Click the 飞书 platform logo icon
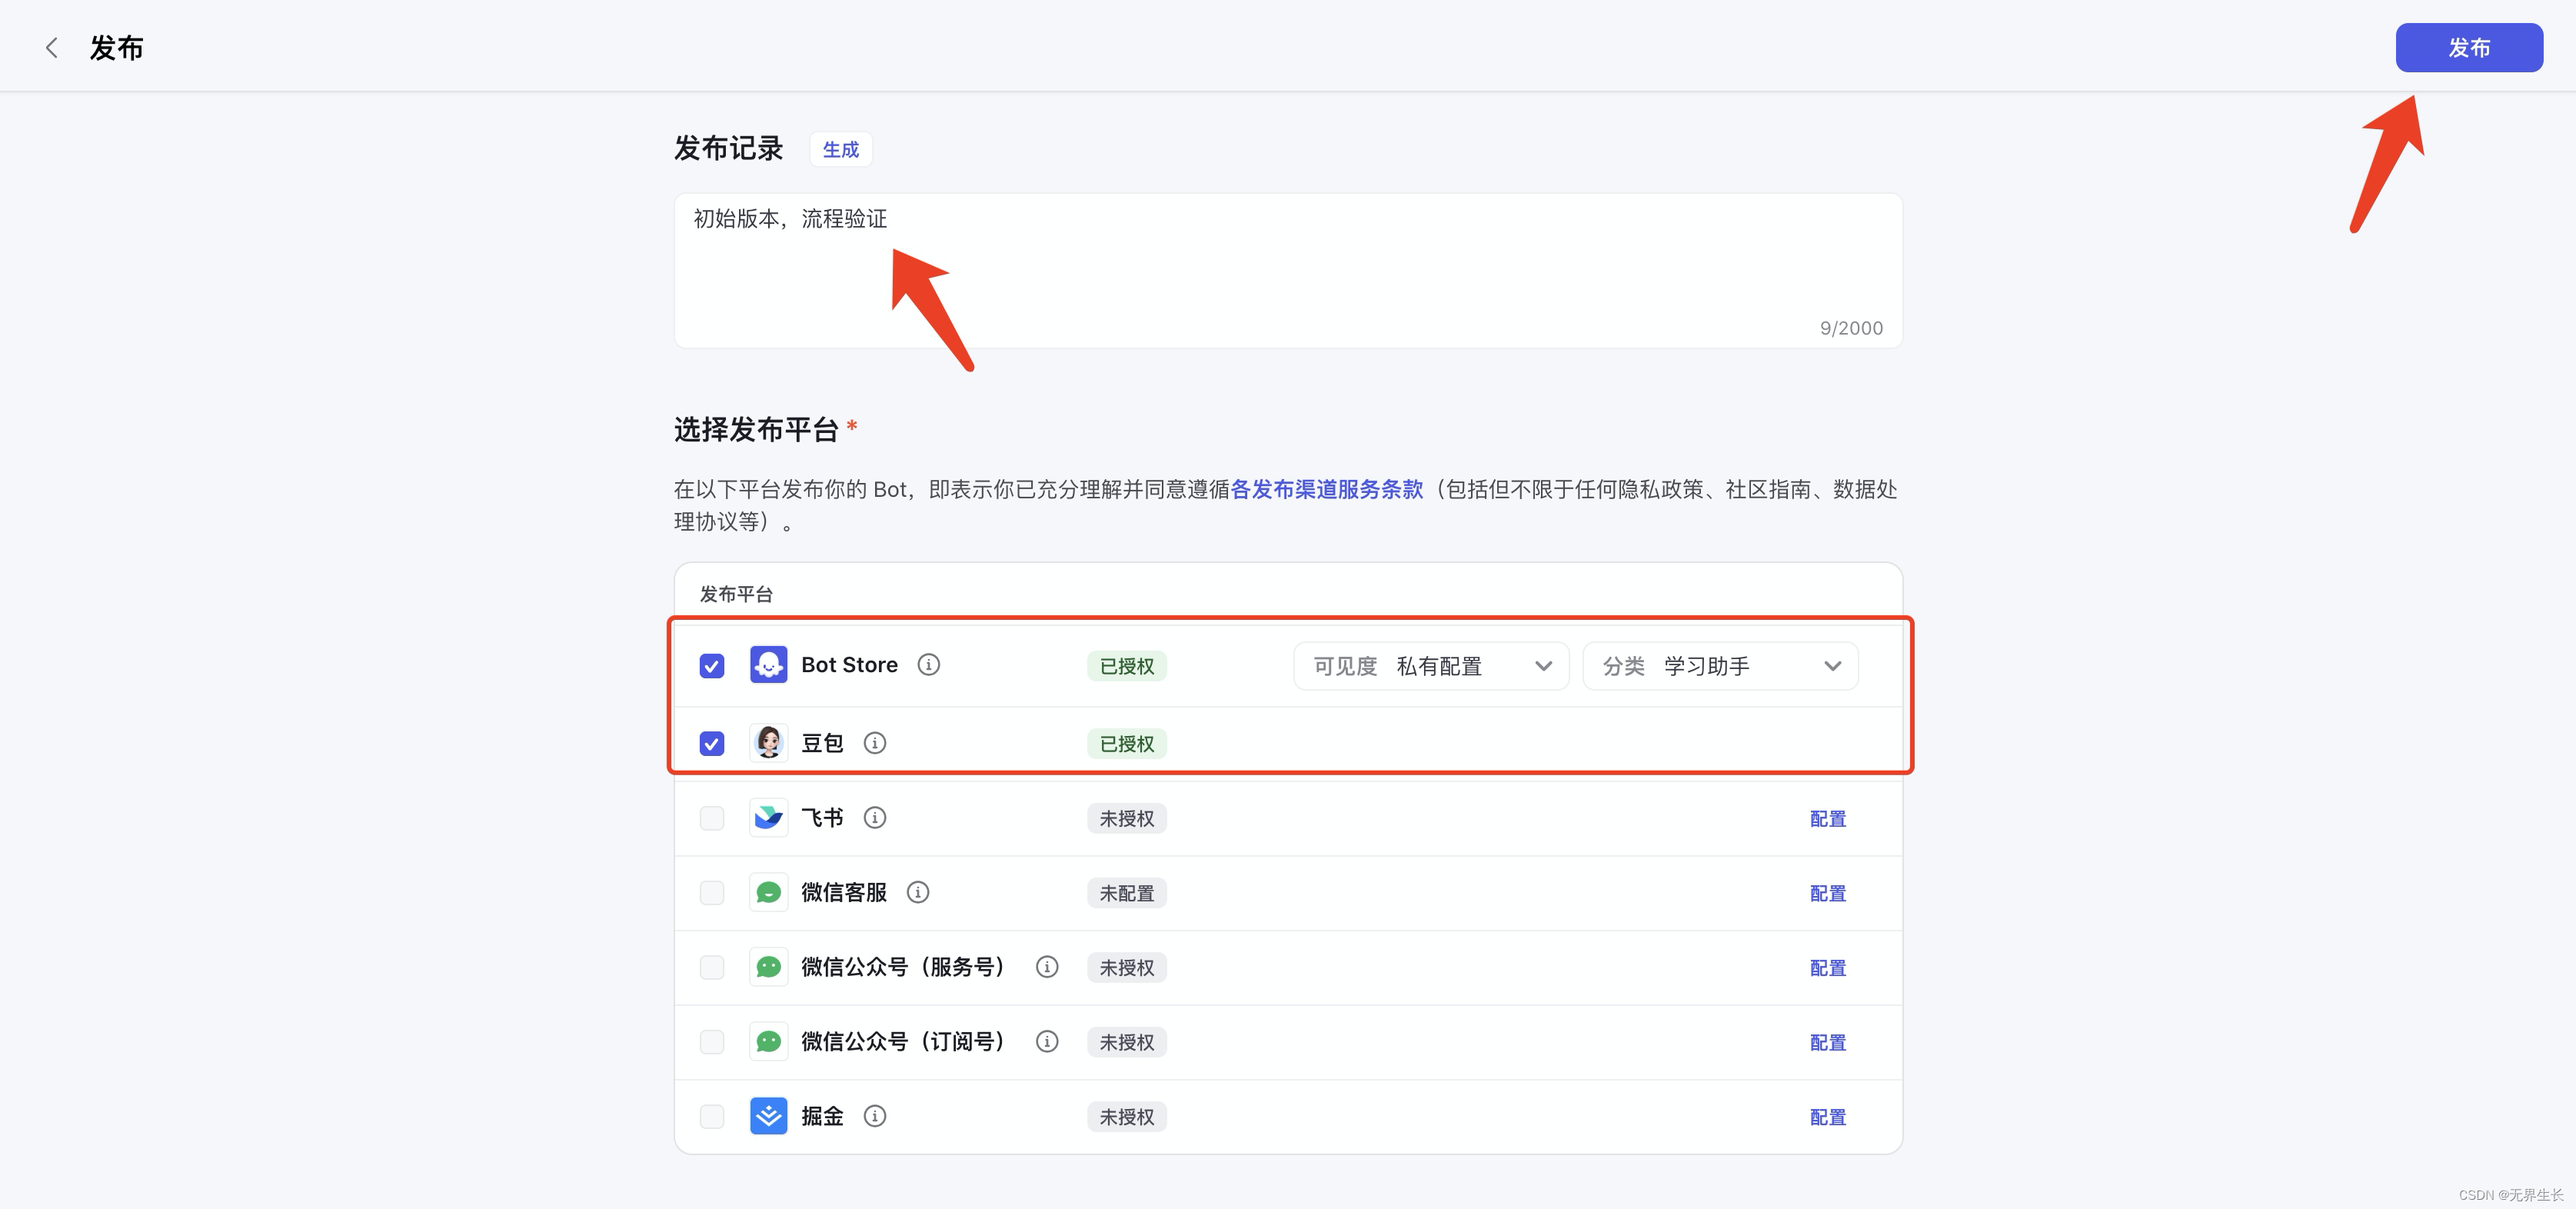 coord(768,818)
